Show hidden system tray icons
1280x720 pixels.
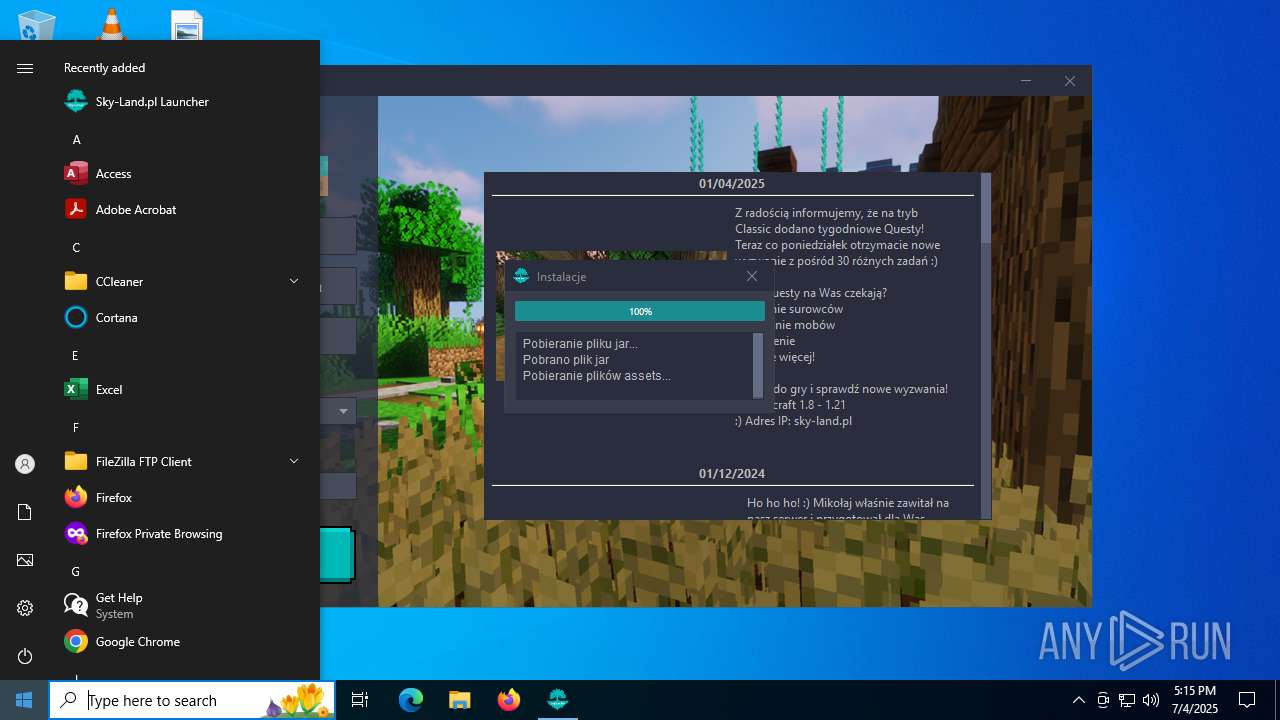click(1078, 700)
